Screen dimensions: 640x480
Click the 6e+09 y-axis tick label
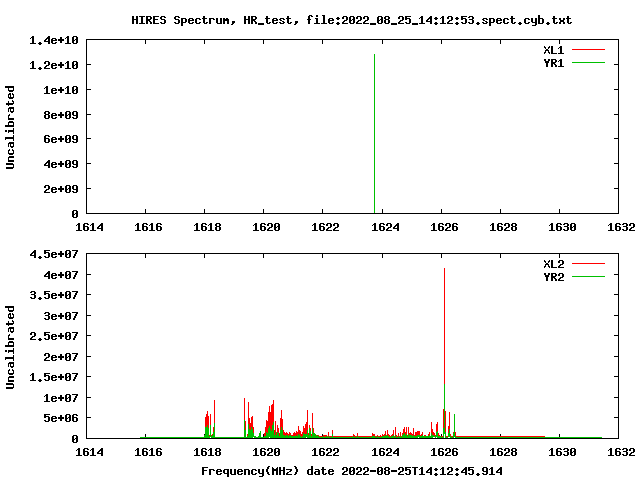click(60, 139)
